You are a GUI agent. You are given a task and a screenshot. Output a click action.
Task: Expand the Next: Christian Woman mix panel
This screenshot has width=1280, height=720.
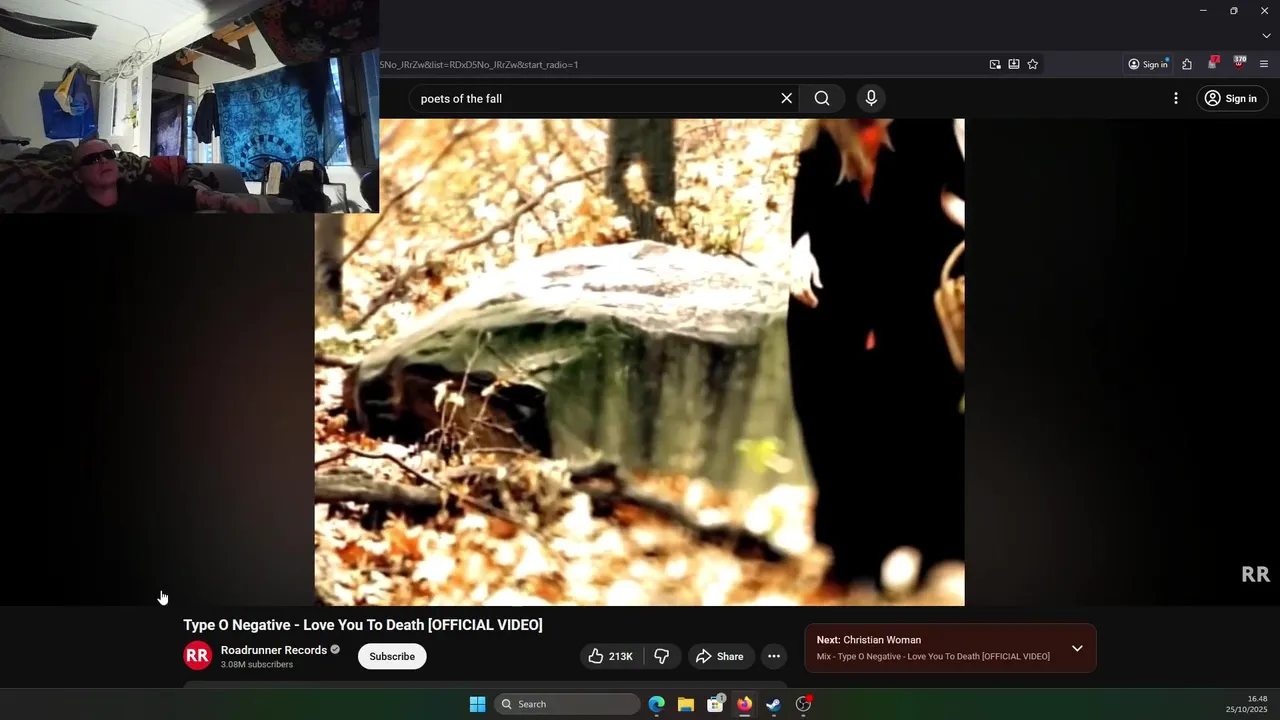click(1077, 648)
